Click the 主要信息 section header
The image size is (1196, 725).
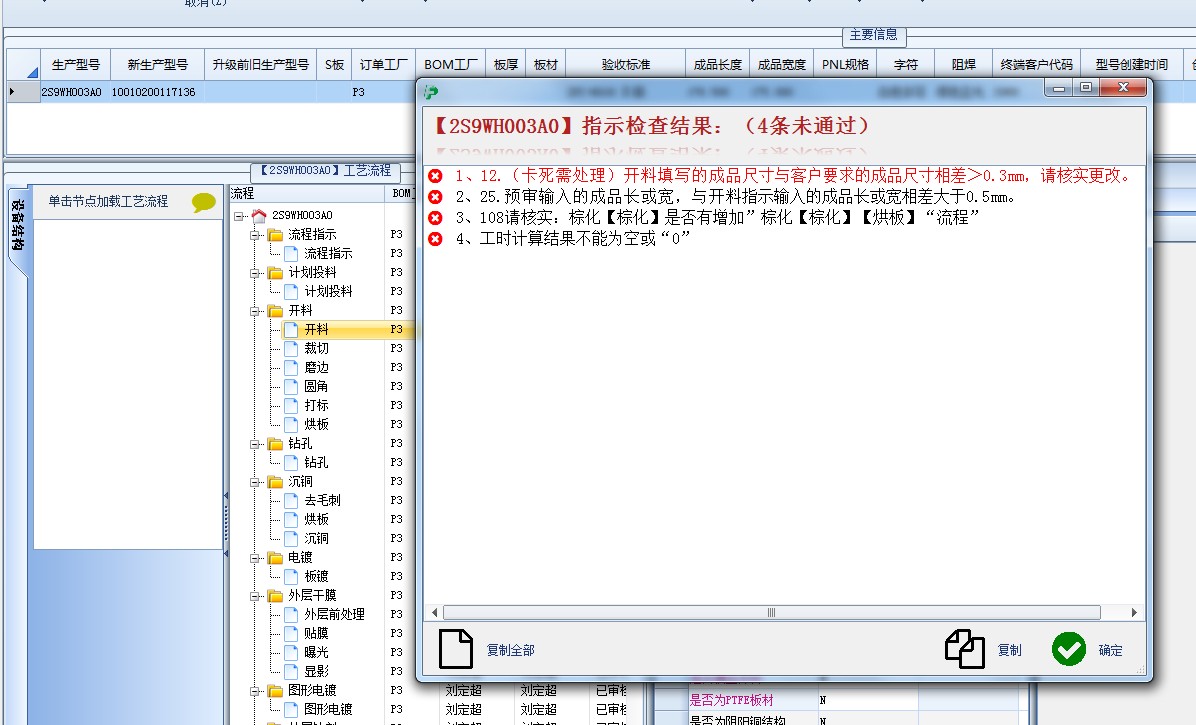pyautogui.click(x=873, y=35)
